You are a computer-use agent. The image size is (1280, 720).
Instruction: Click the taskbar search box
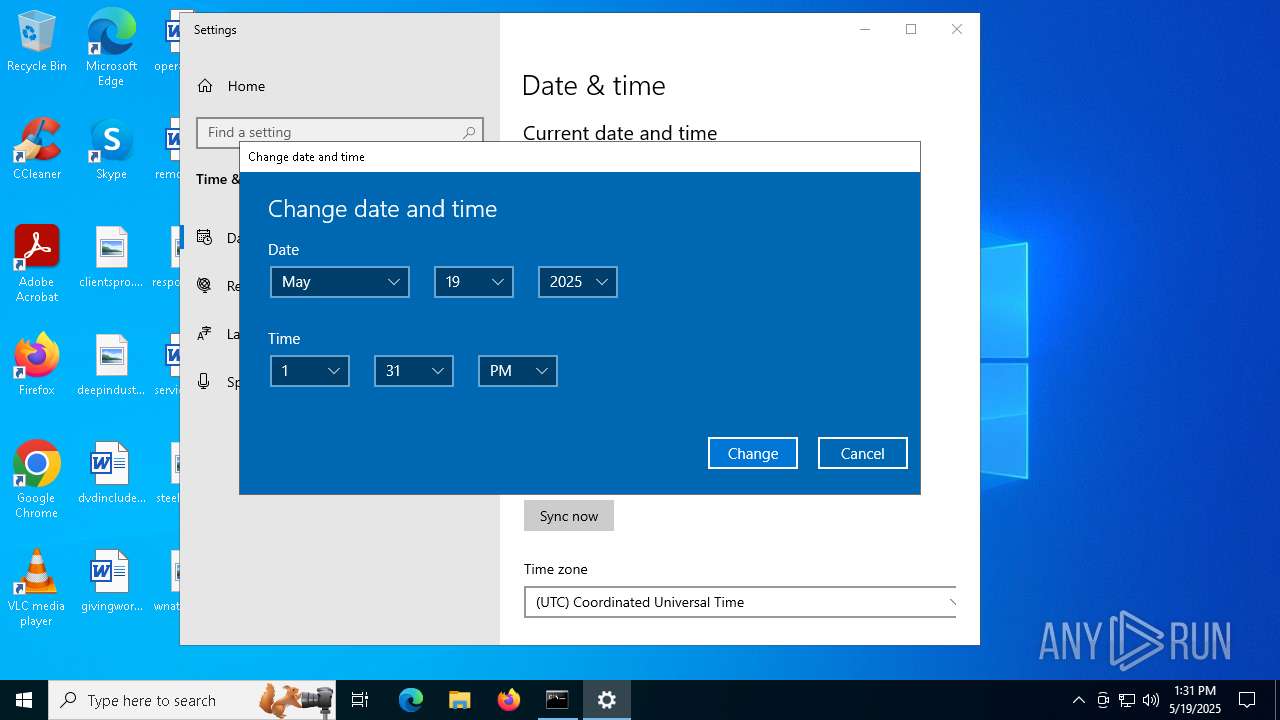tap(194, 700)
